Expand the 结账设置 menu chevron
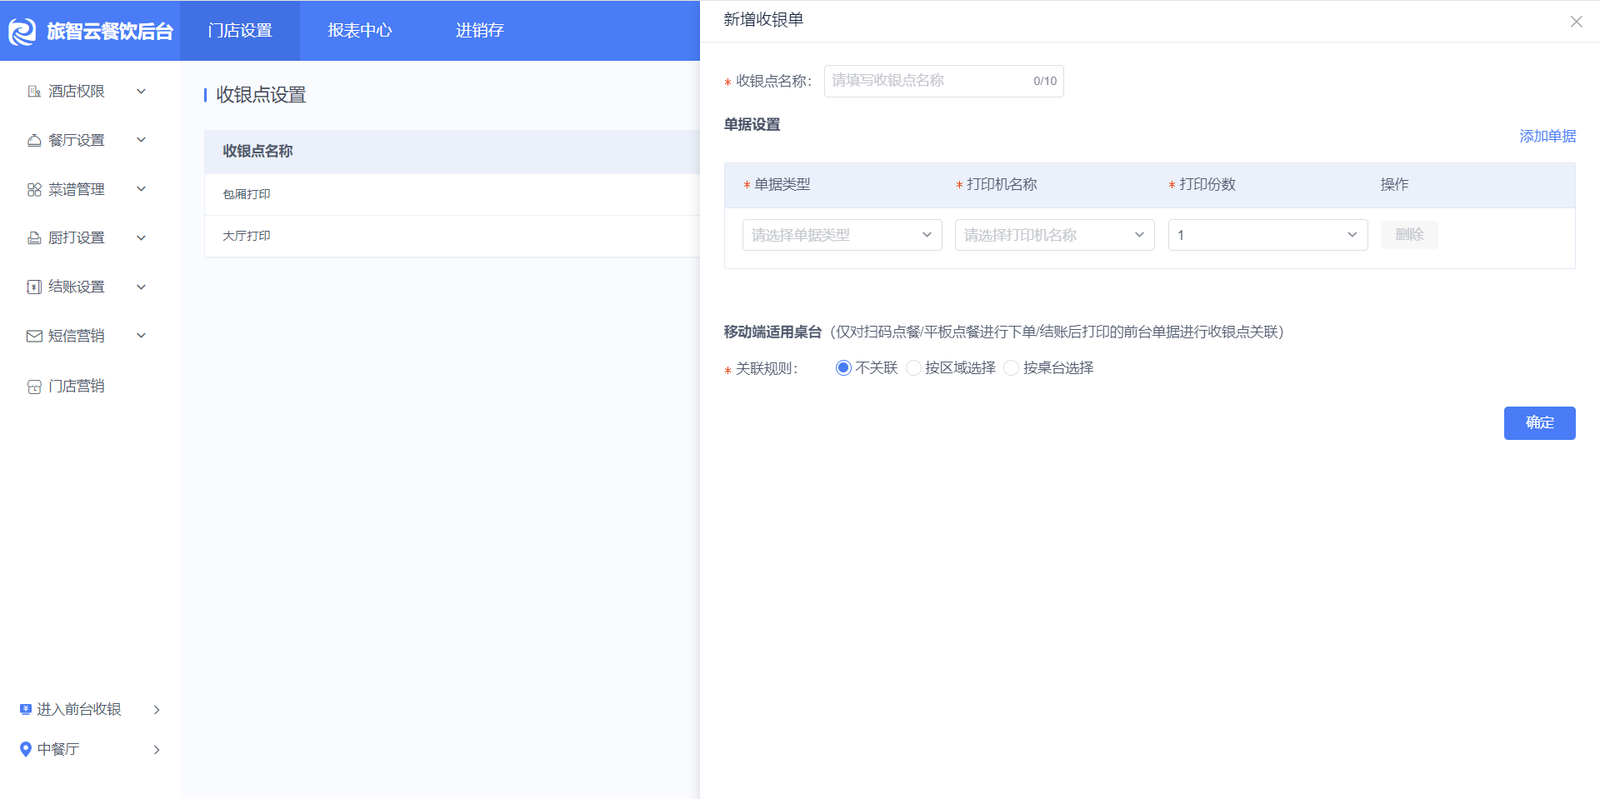Screen dimensions: 1600x799 click(x=141, y=287)
